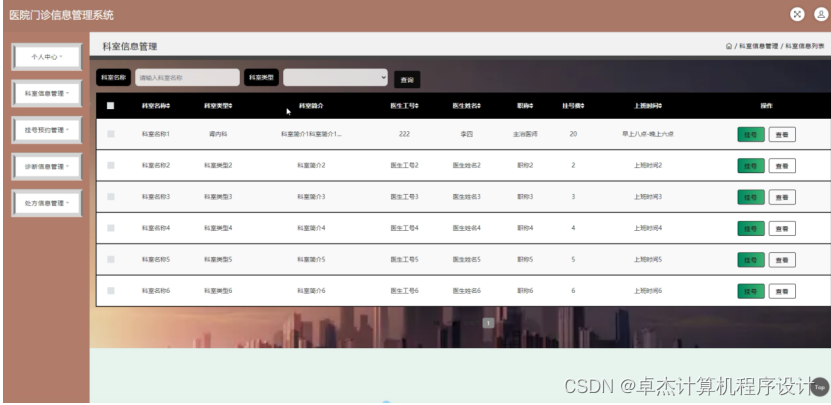Click the 上班时间4 cell
The image size is (831, 405).
648,228
